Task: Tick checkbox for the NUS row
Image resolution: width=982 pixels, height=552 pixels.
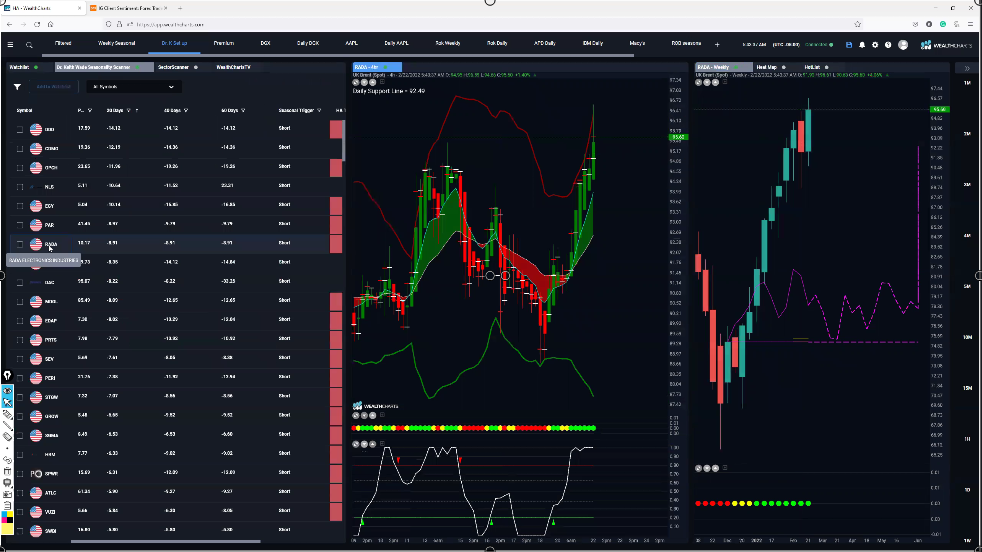Action: click(x=19, y=187)
